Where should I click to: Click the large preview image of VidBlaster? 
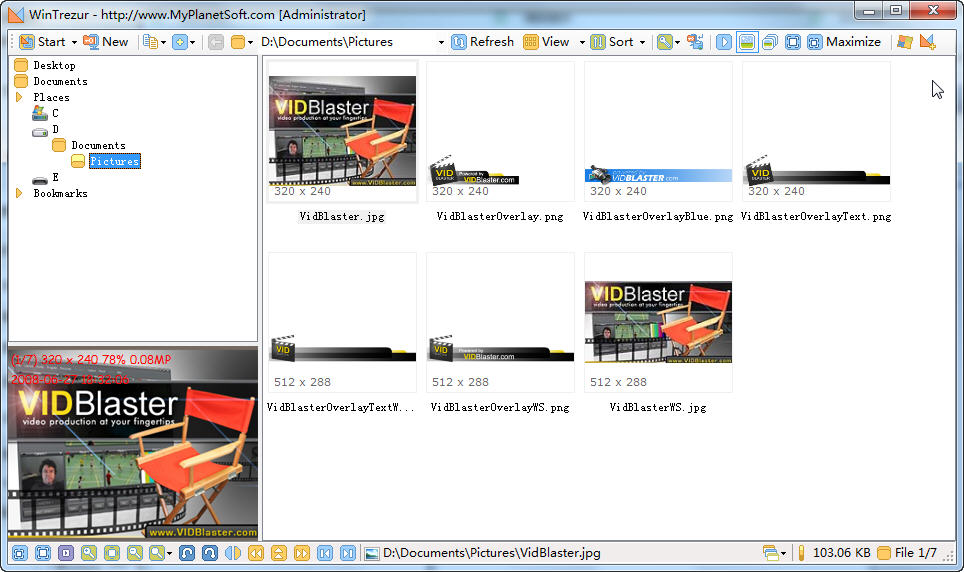coord(133,443)
